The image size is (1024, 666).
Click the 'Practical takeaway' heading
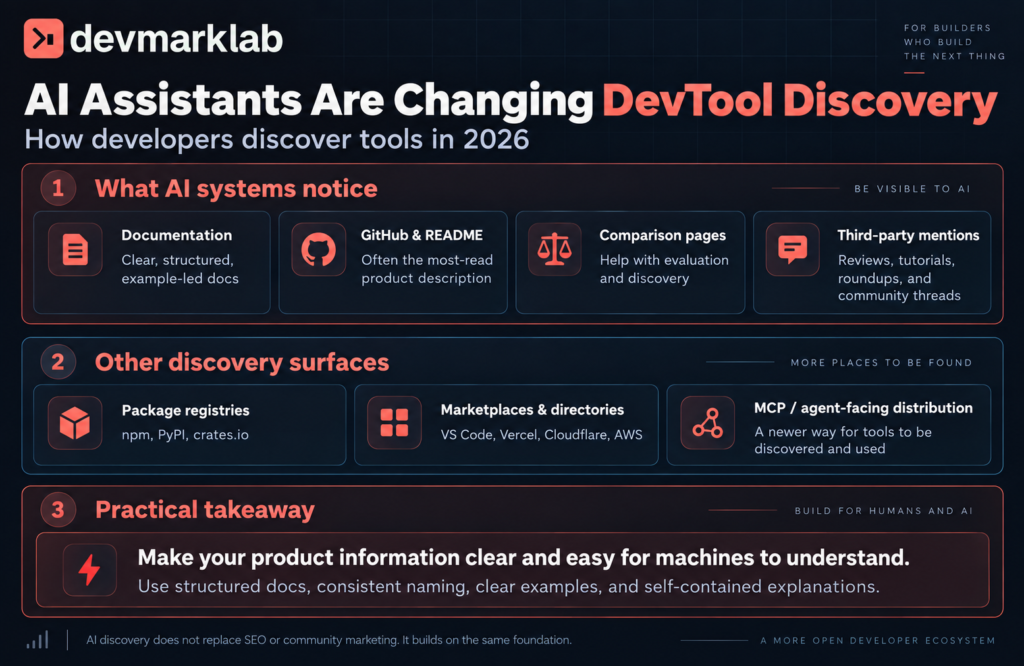205,510
